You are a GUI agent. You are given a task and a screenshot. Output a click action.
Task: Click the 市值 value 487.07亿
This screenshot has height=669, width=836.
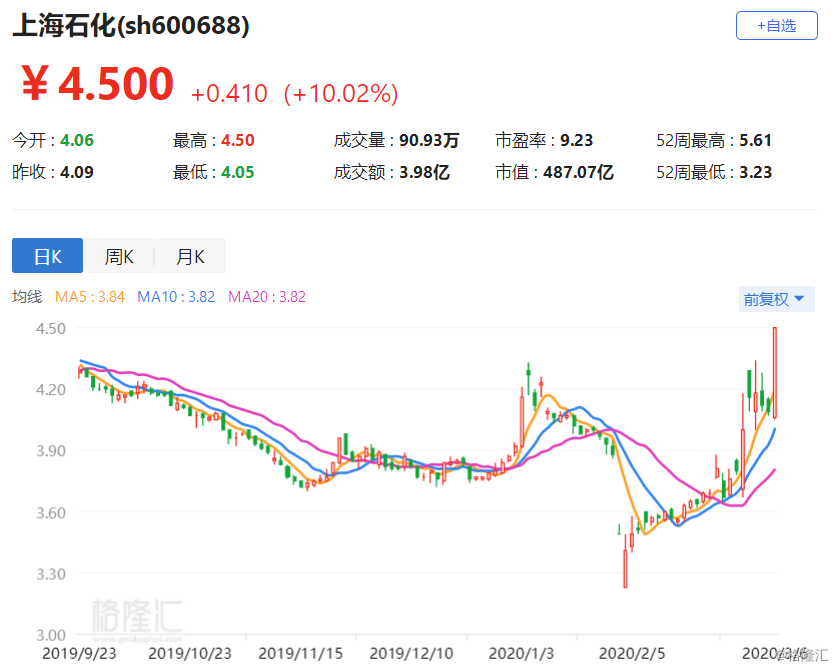tap(578, 172)
